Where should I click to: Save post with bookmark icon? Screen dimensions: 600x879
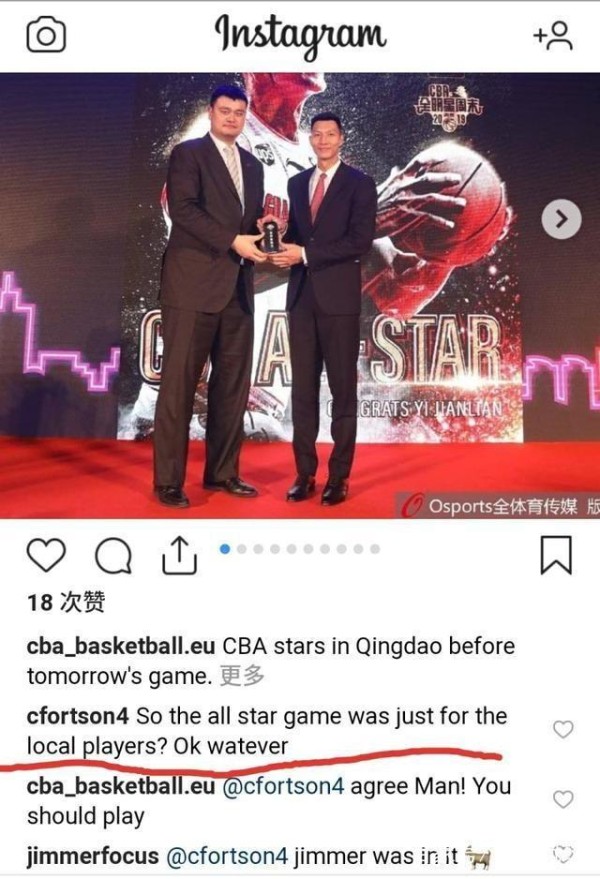(x=556, y=555)
